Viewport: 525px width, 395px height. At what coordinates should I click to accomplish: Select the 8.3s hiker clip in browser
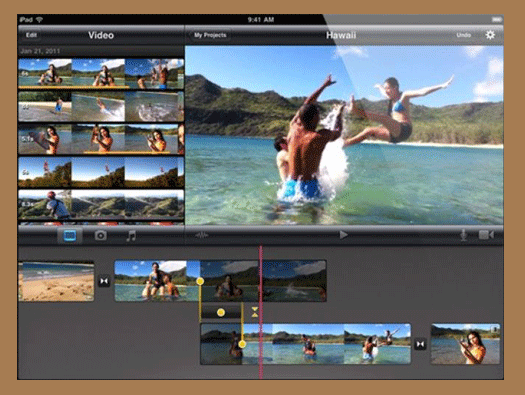tap(101, 205)
